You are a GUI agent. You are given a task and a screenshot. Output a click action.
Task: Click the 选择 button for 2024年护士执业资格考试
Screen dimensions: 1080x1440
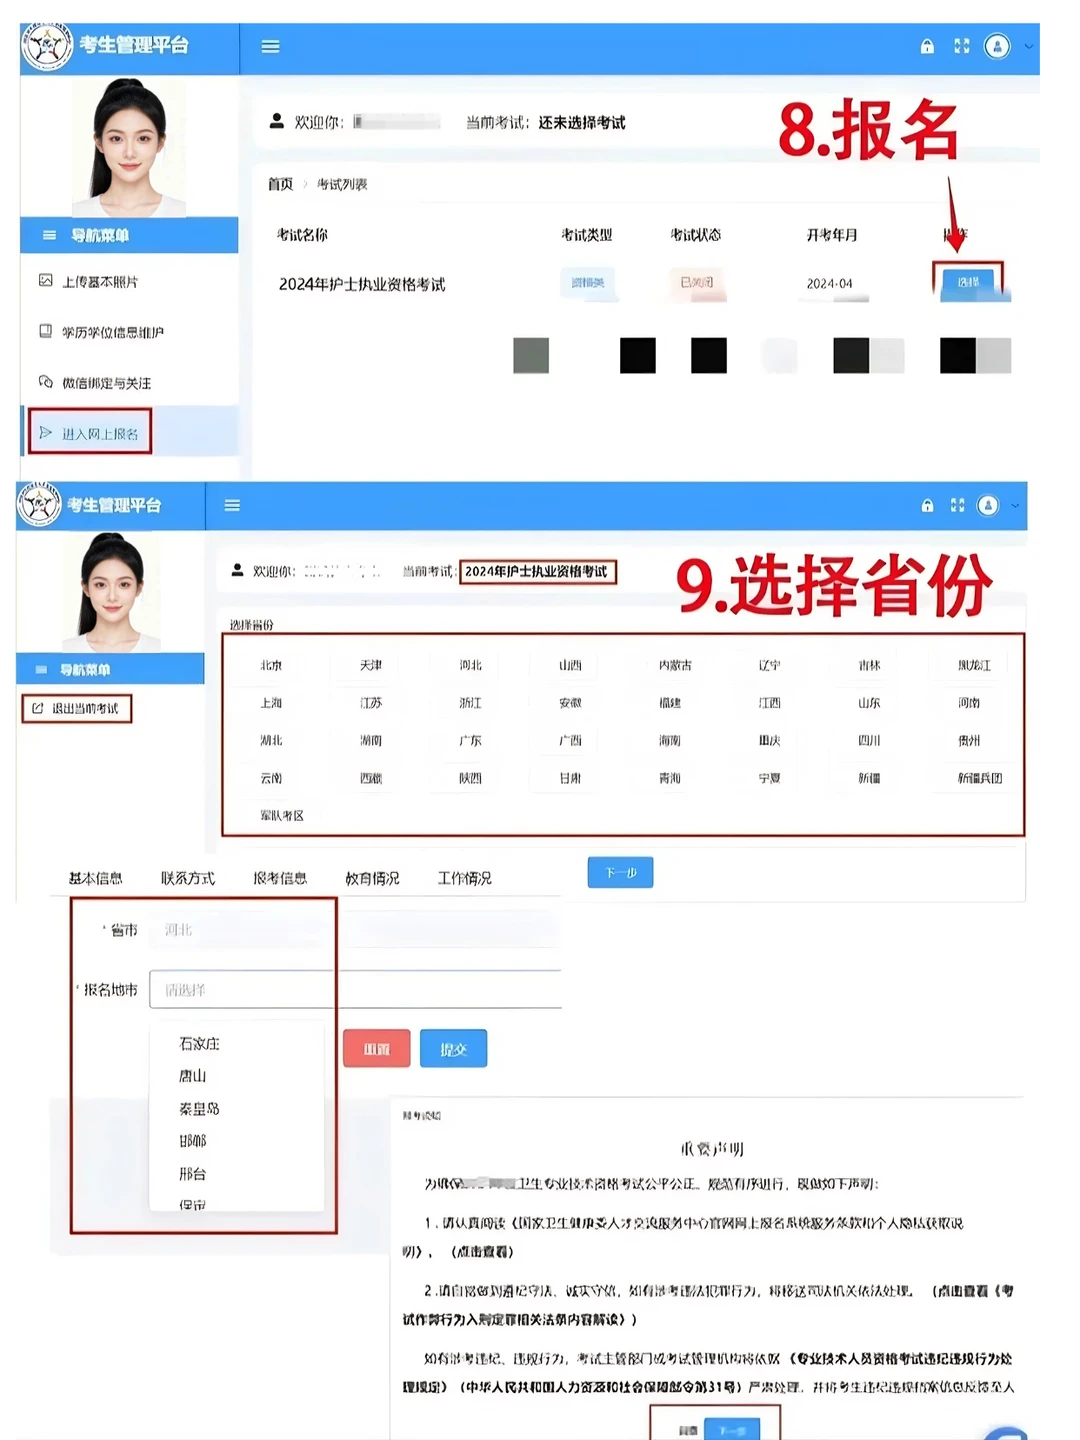point(969,281)
